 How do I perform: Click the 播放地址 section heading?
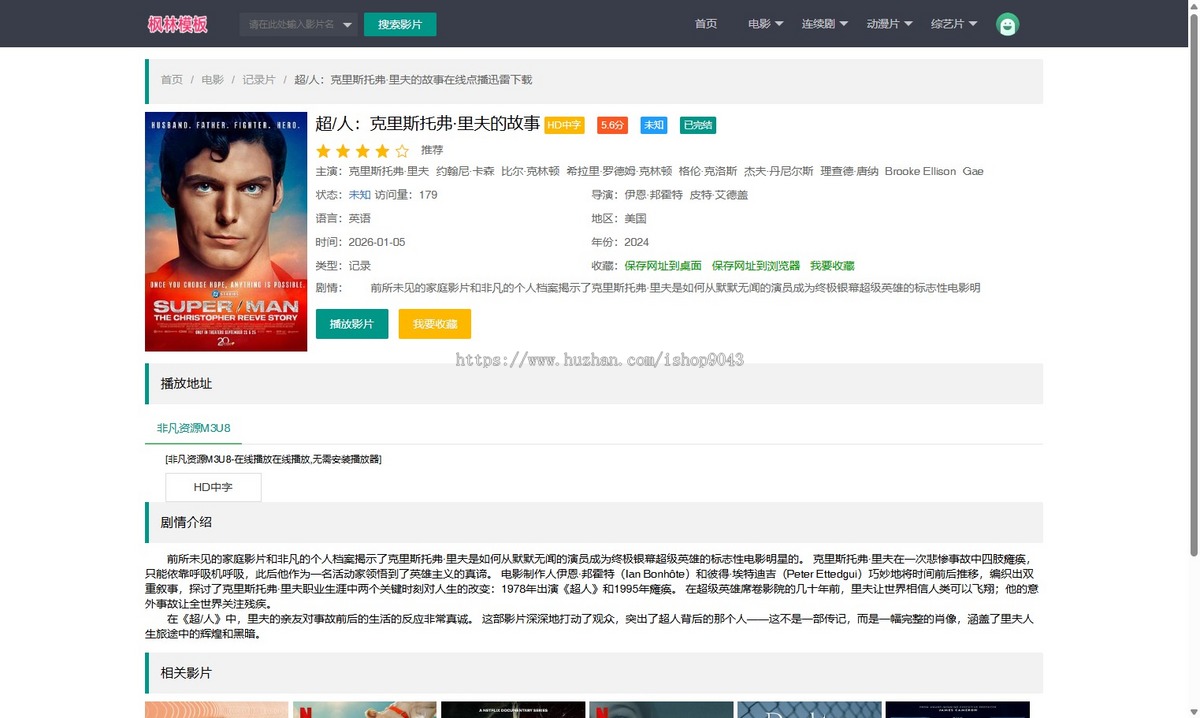(186, 384)
